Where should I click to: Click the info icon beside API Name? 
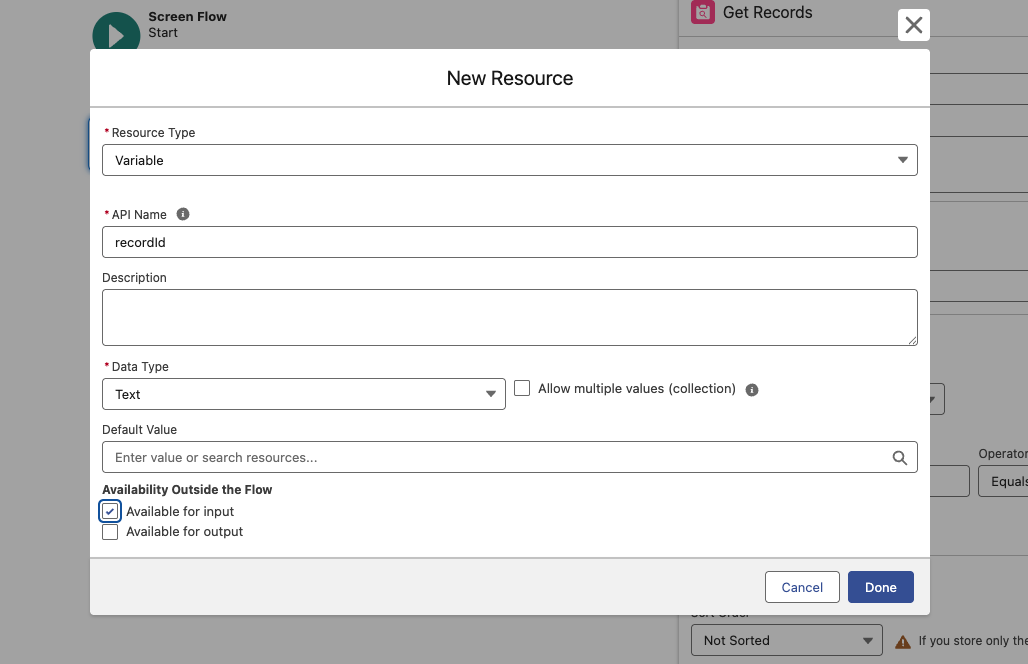(183, 214)
